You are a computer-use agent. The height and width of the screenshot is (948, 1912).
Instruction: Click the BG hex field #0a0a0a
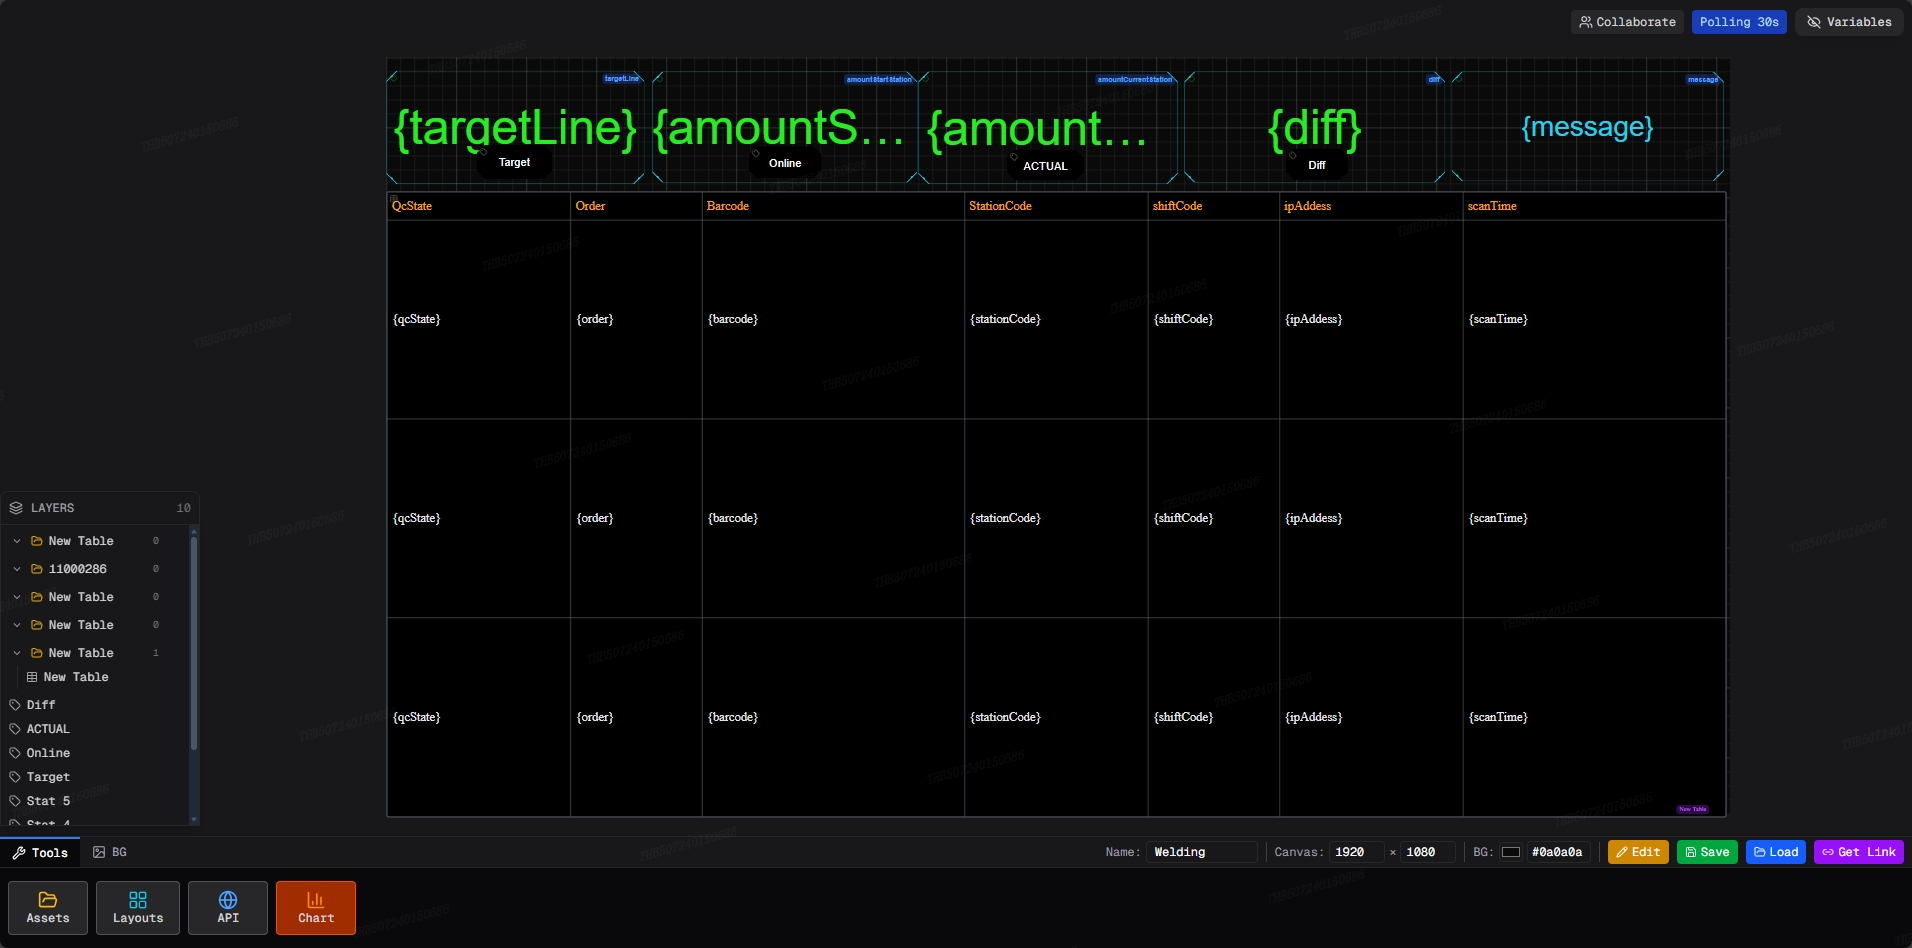click(x=1558, y=852)
